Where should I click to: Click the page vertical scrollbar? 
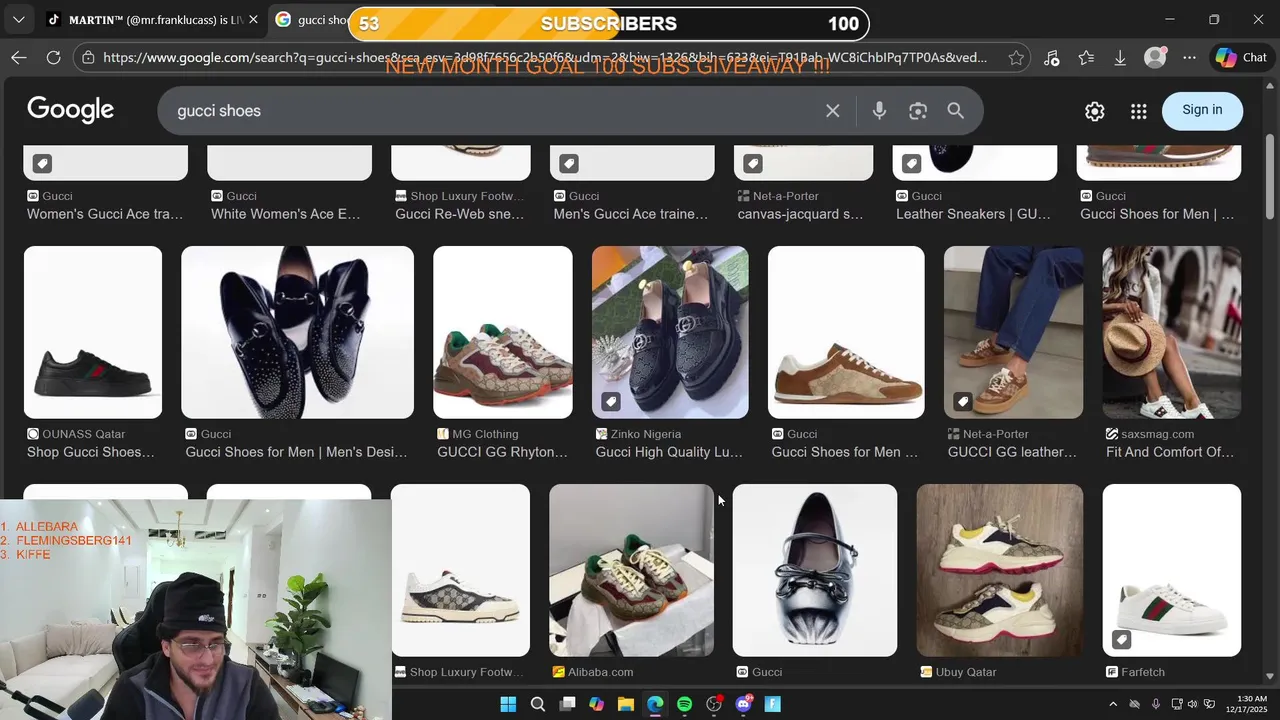pyautogui.click(x=1270, y=175)
